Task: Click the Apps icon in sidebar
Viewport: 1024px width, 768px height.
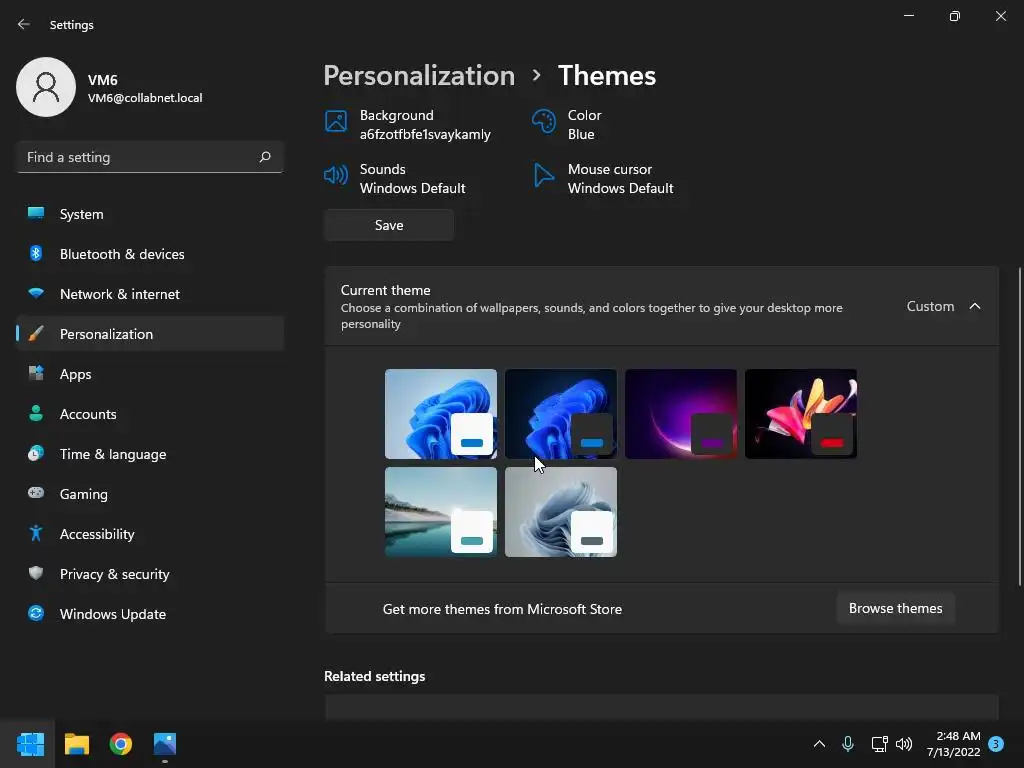Action: (x=36, y=374)
